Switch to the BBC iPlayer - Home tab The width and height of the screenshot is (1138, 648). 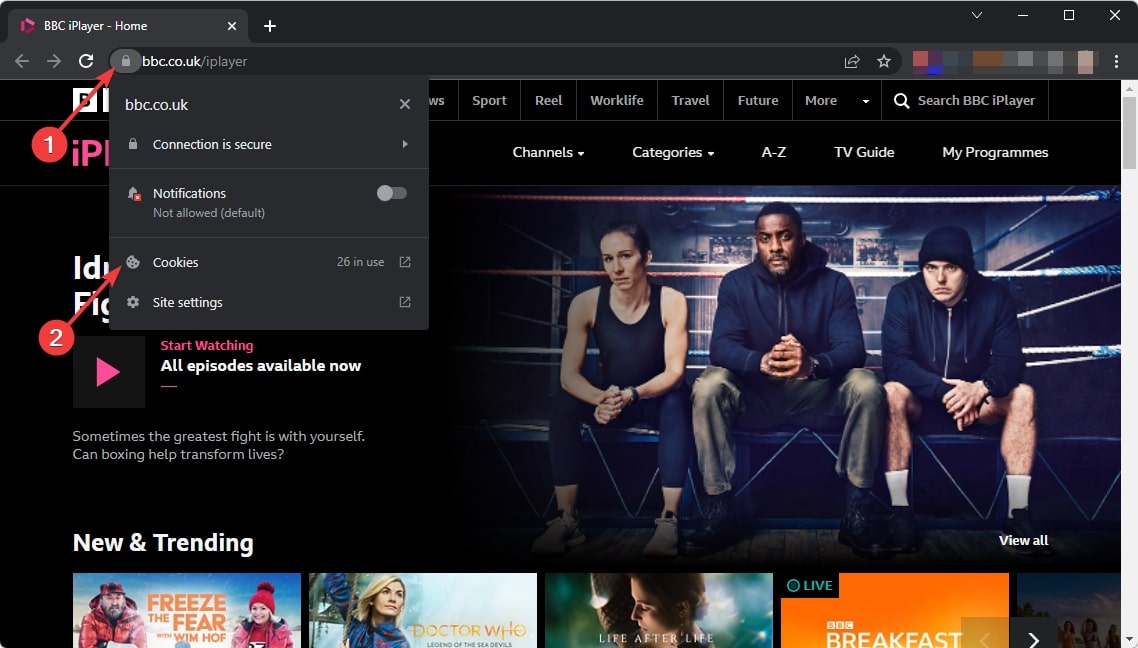(120, 25)
